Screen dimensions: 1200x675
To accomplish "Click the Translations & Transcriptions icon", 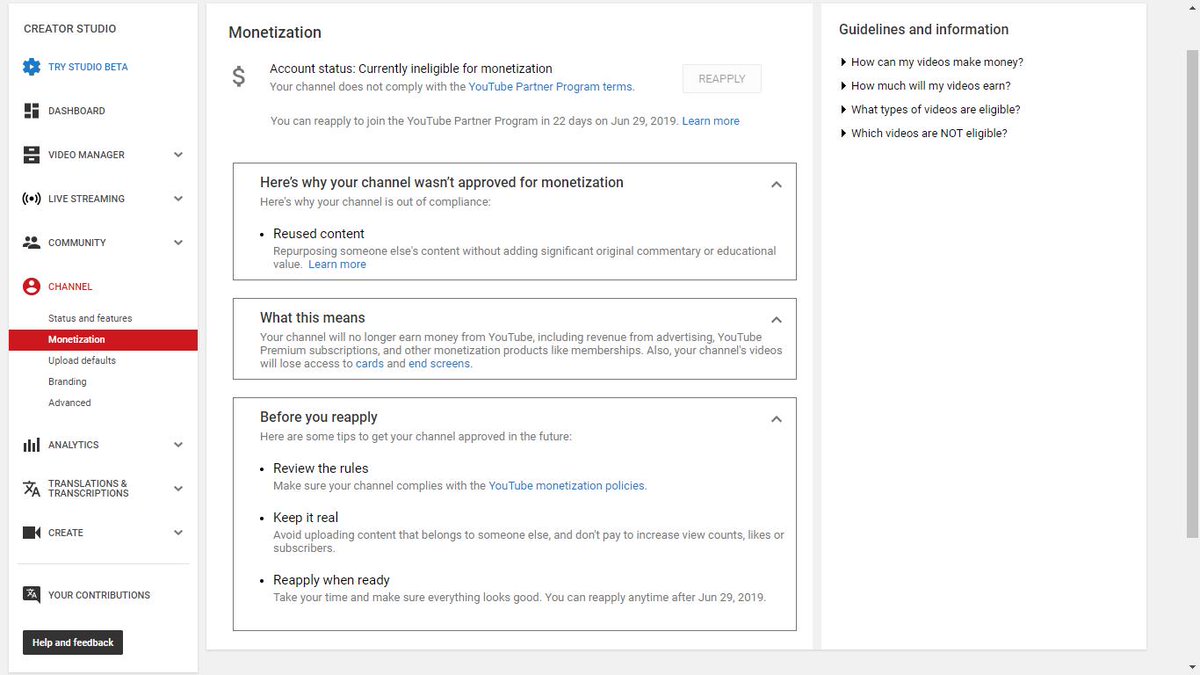I will point(31,488).
